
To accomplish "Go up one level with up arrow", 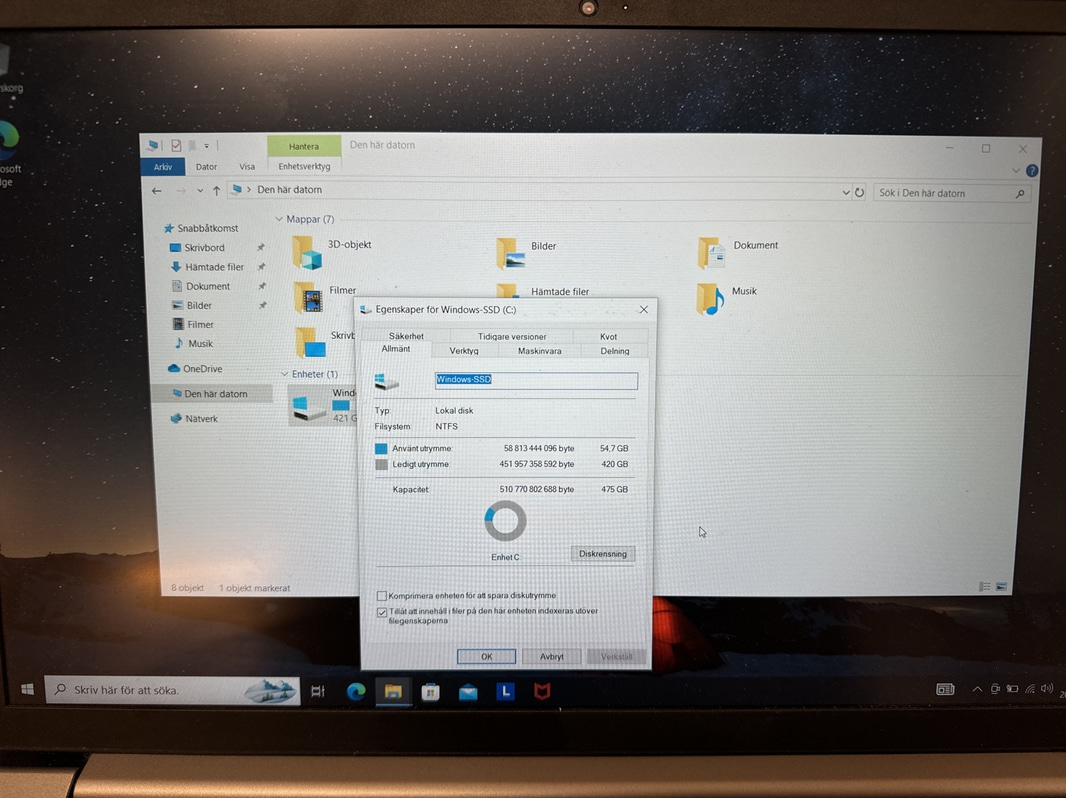I will [x=216, y=191].
